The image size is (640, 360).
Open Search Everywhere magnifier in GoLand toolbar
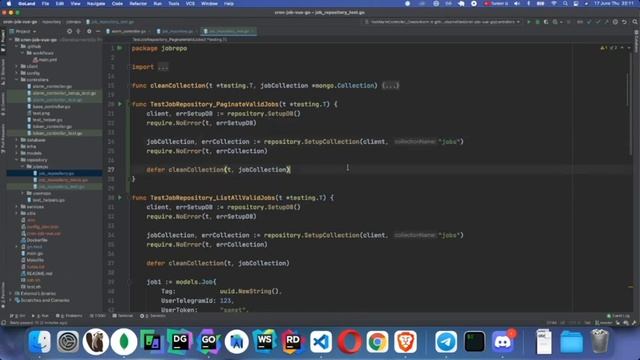(635, 22)
